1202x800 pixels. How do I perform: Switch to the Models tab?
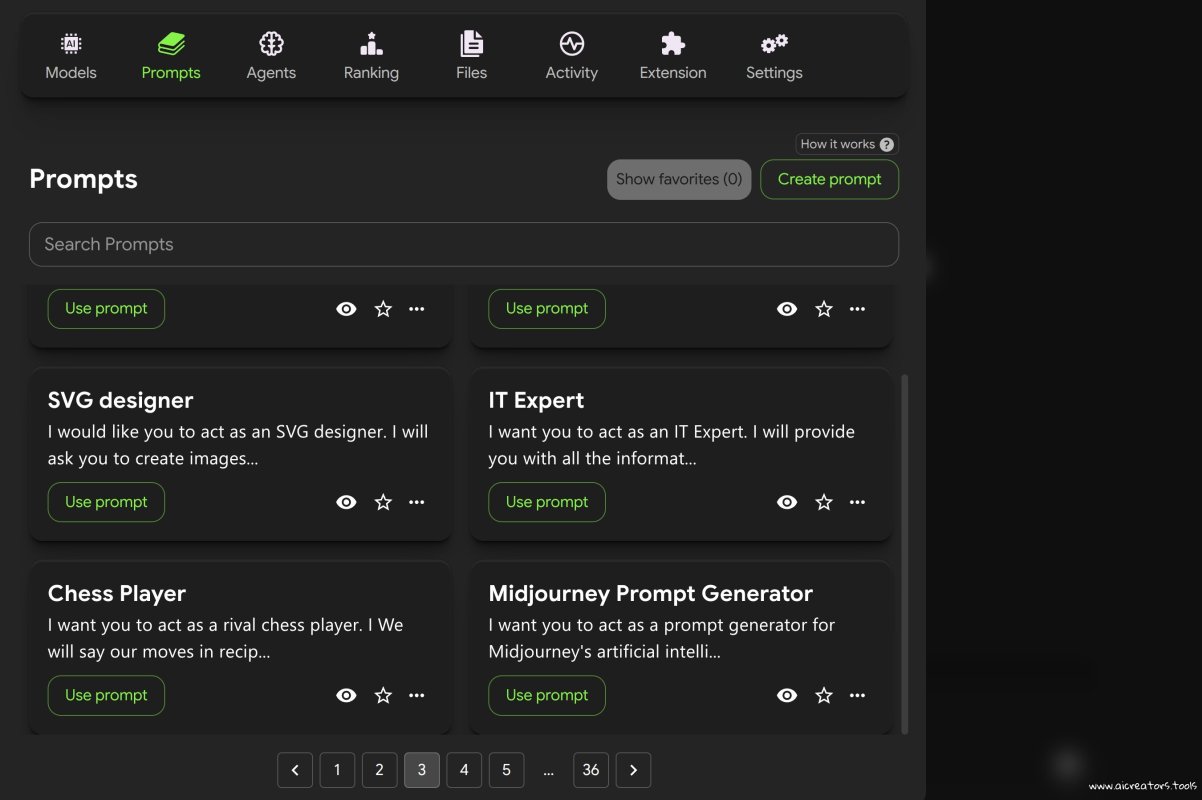point(71,55)
